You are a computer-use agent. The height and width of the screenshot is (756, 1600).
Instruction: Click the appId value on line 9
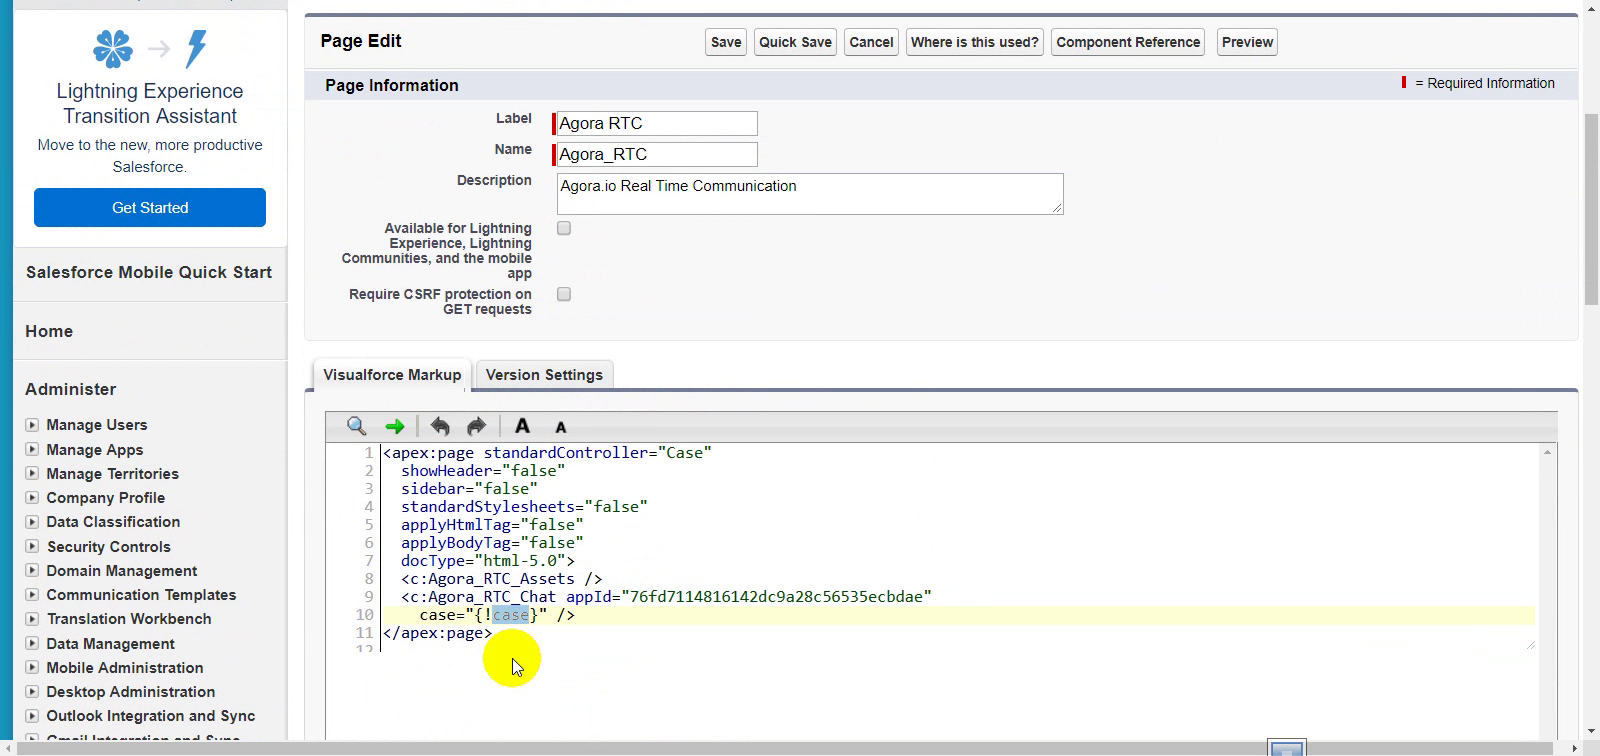click(776, 597)
